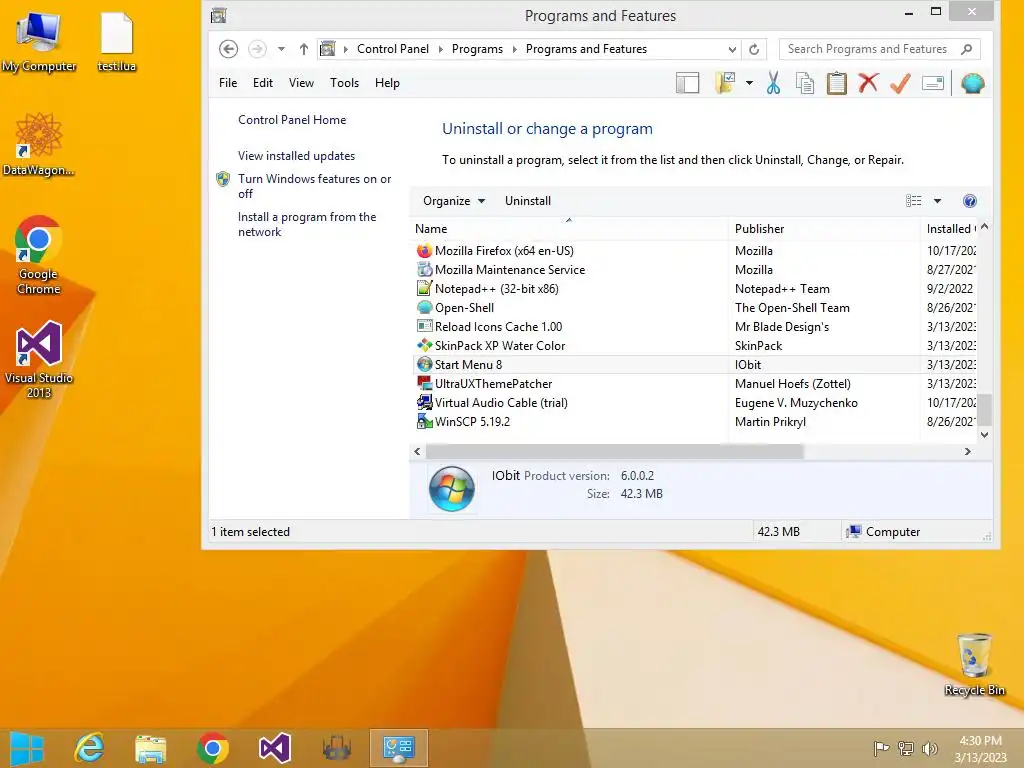Open the Edit menu
This screenshot has width=1024, height=768.
tap(263, 83)
